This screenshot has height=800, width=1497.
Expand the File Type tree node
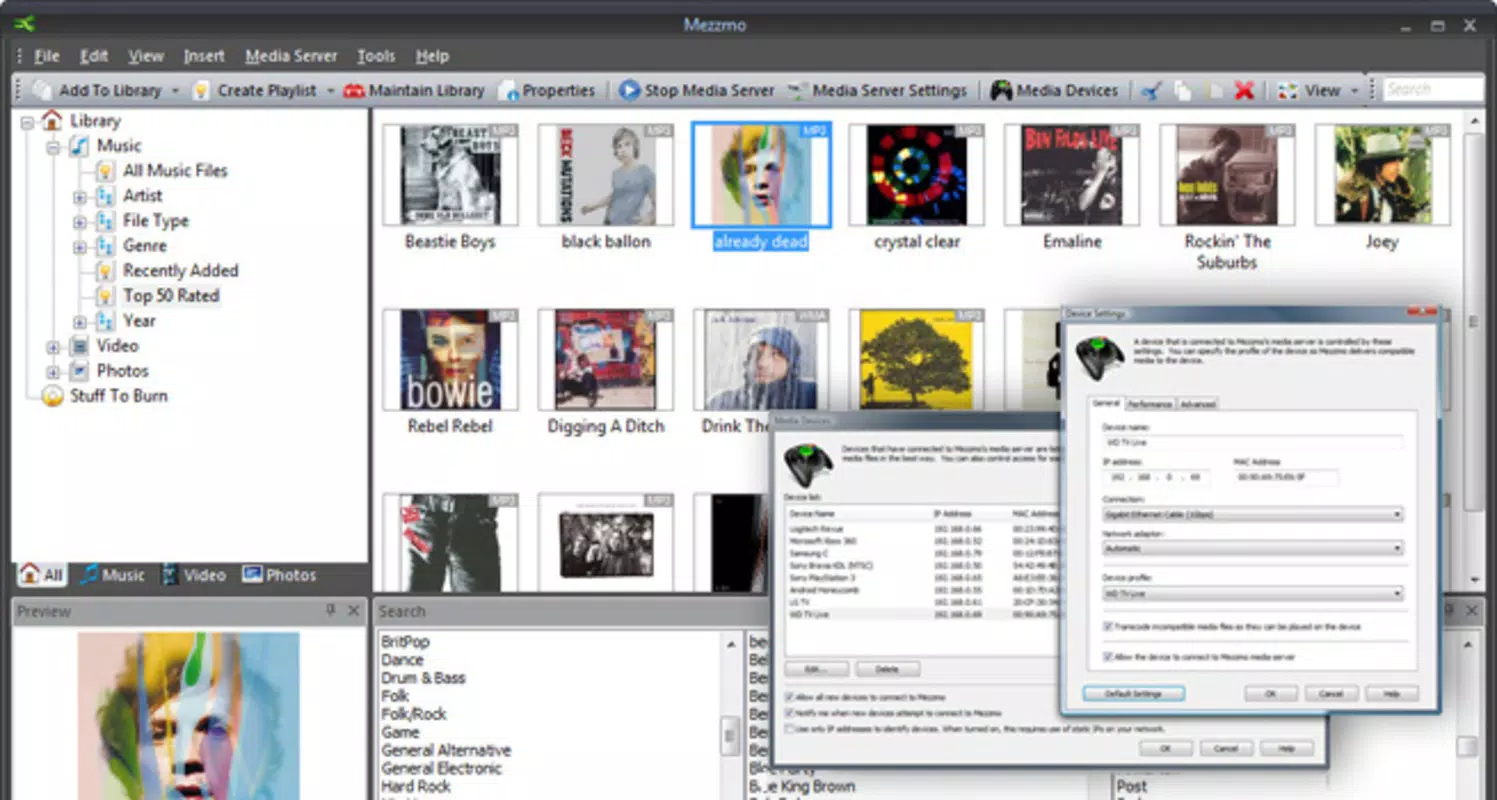click(80, 221)
